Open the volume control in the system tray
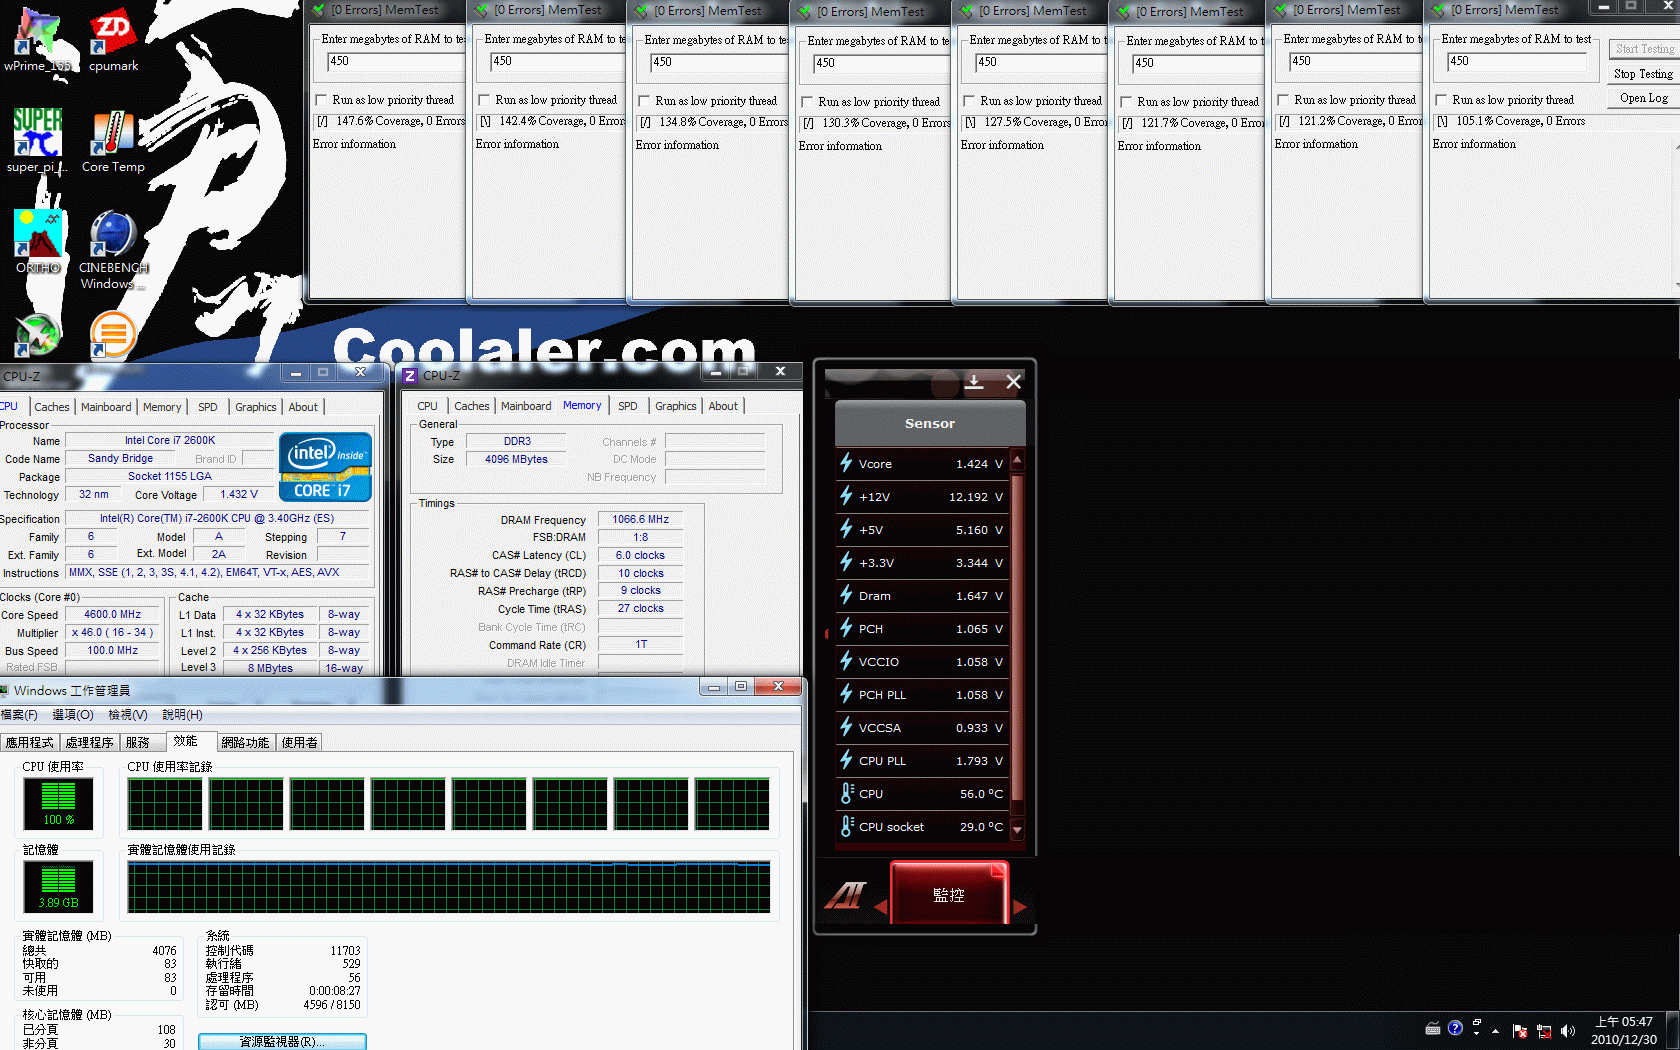The image size is (1680, 1050). pyautogui.click(x=1567, y=1030)
